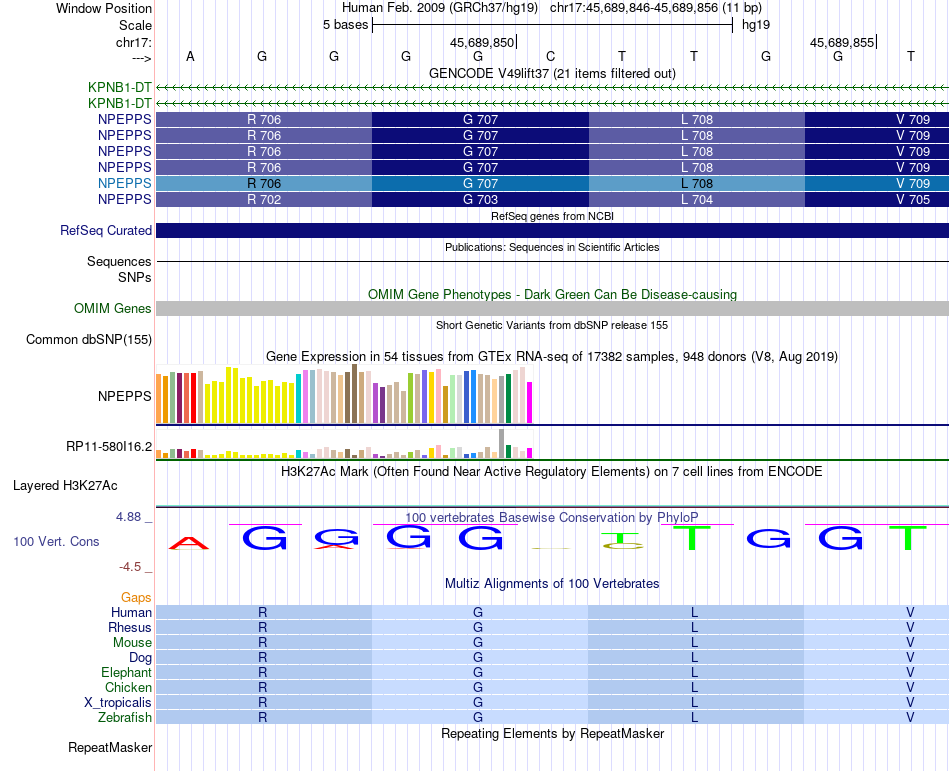The height and width of the screenshot is (771, 950).
Task: Click '100 vertebrates Basewise Conservation by PhyloP' title
Action: coord(552,517)
